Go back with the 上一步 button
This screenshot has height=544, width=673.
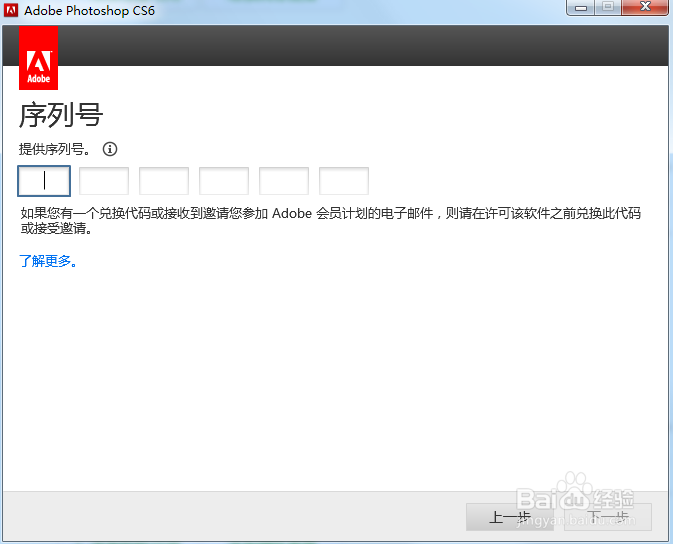pyautogui.click(x=510, y=517)
